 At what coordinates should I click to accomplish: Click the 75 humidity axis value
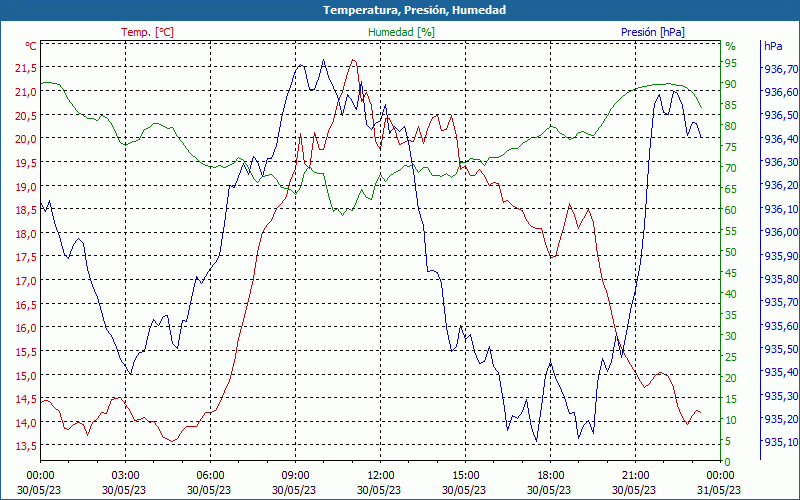[731, 147]
